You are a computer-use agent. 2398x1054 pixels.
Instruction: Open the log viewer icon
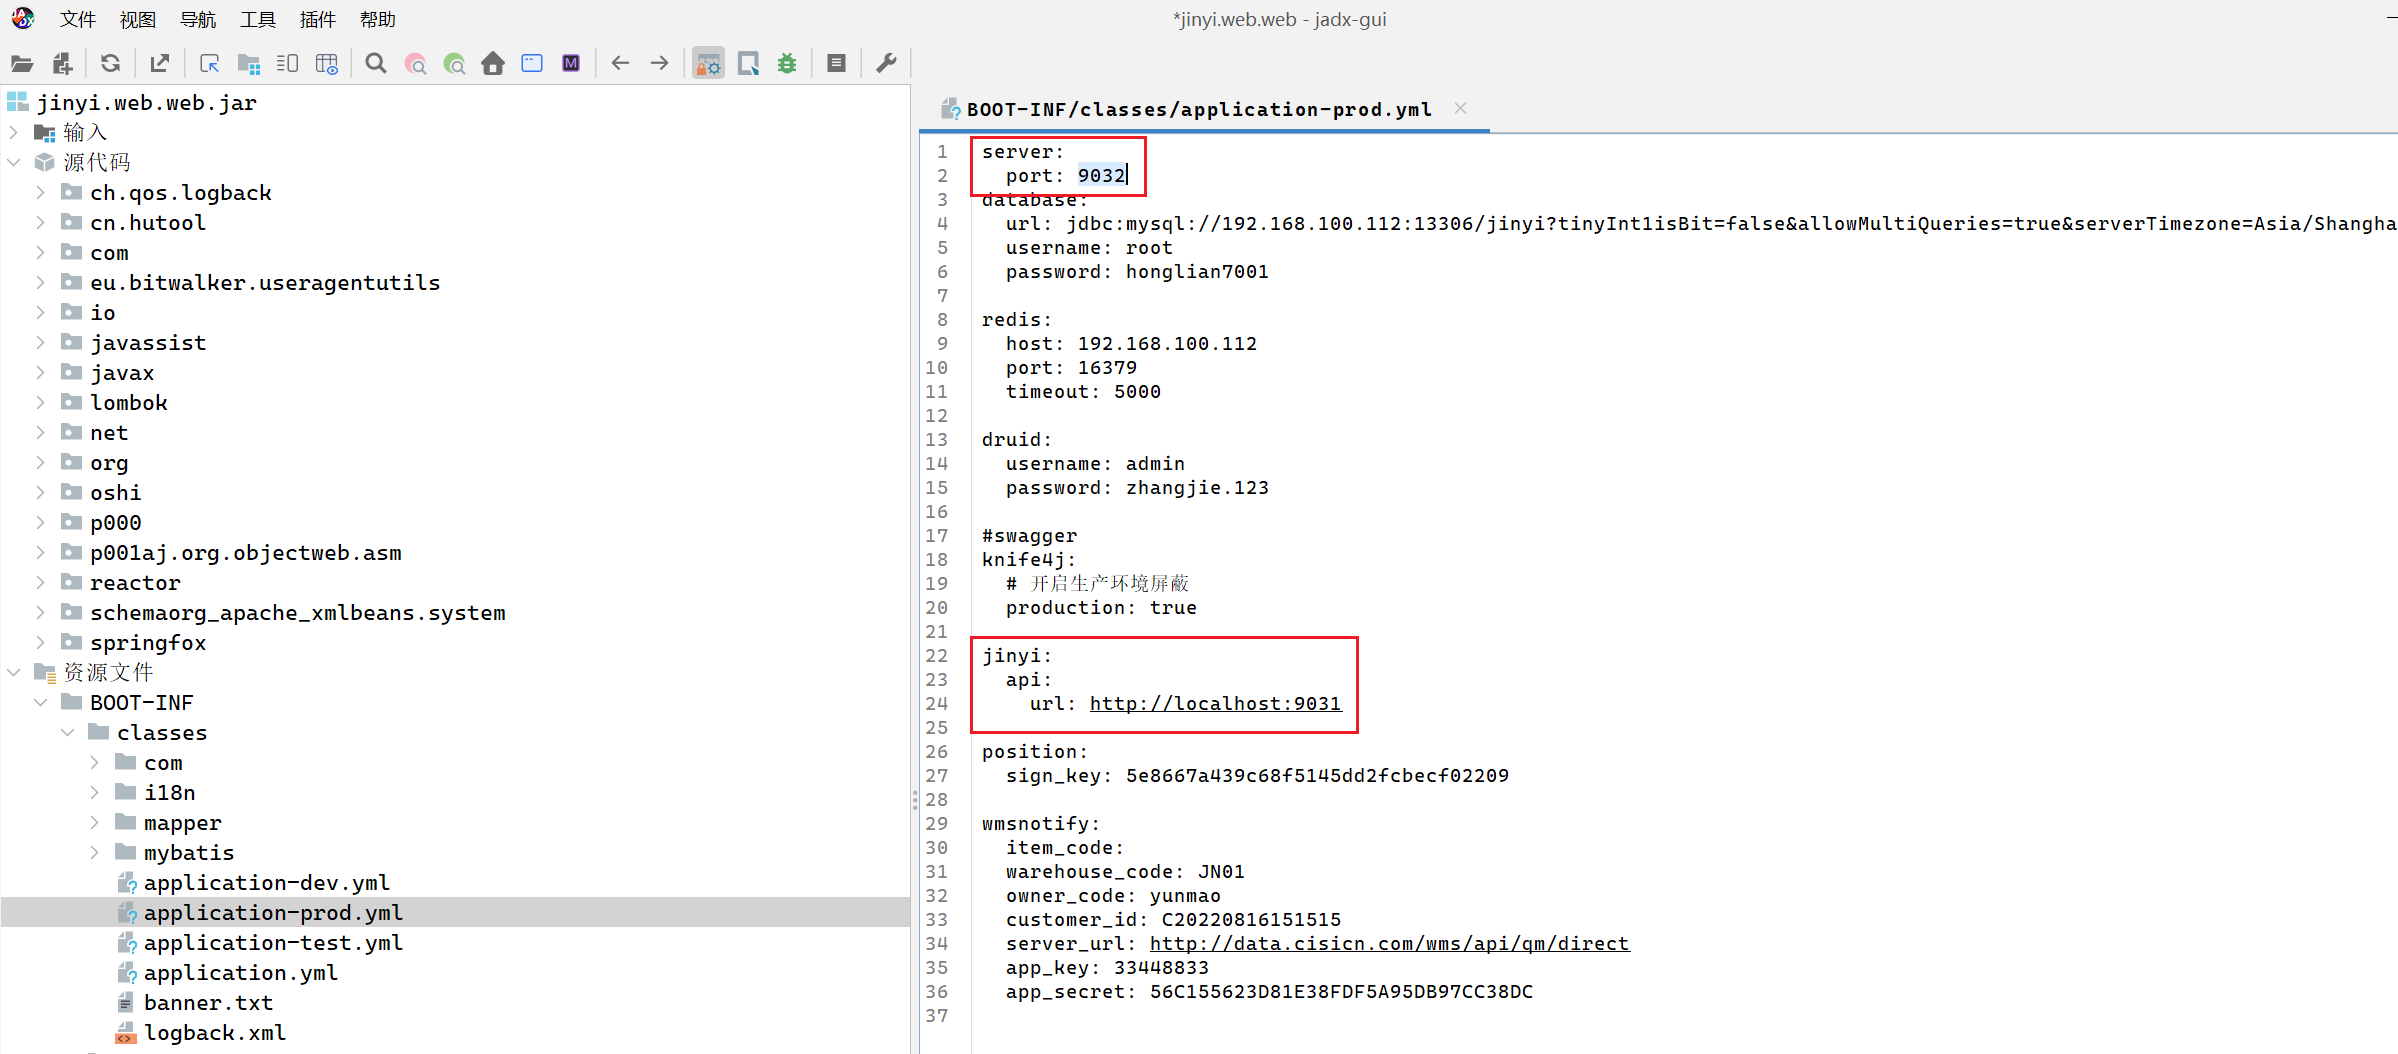837,64
